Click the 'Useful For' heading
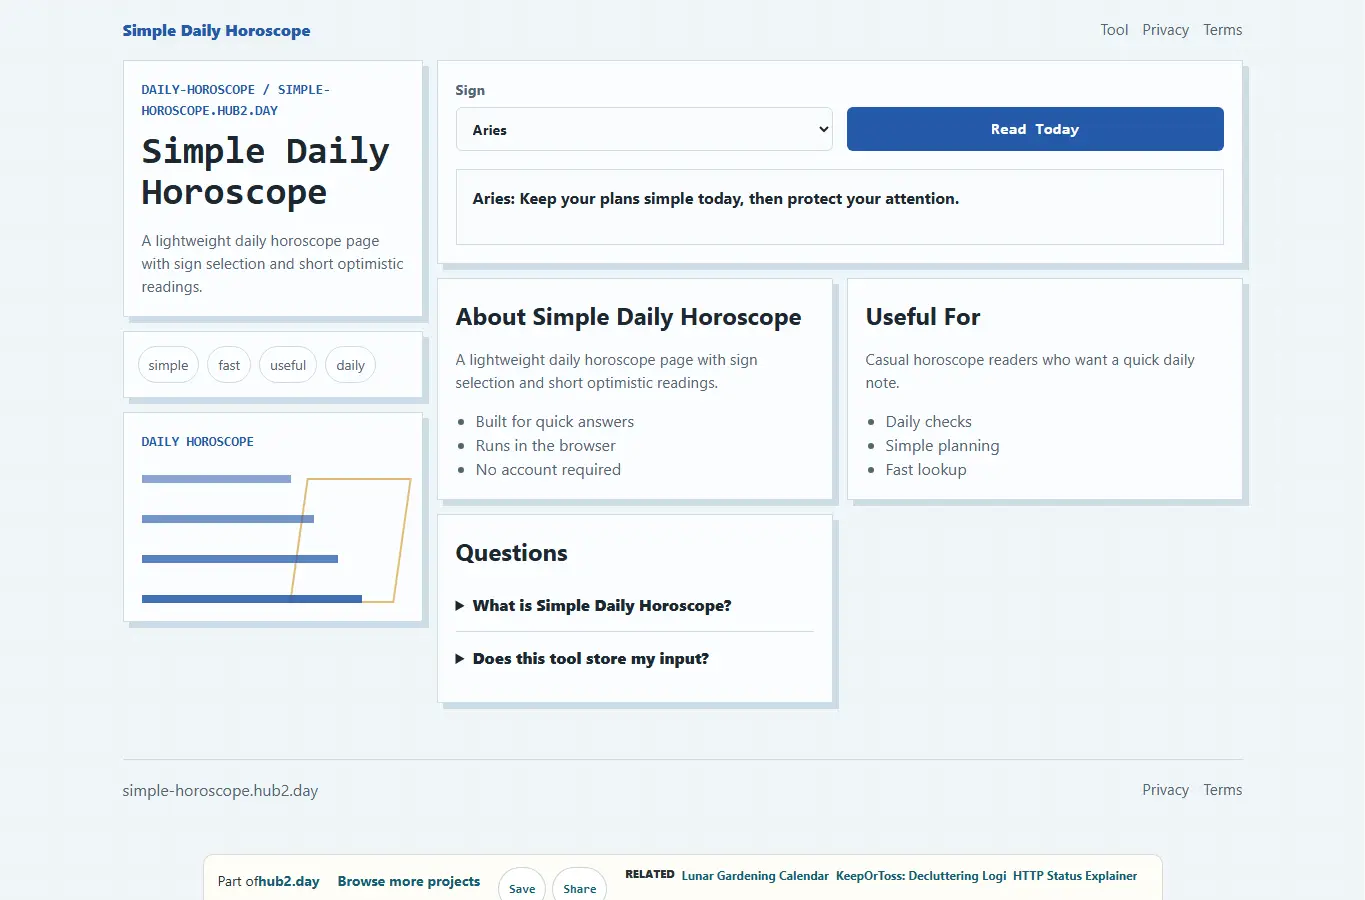Viewport: 1365px width, 900px height. (923, 317)
